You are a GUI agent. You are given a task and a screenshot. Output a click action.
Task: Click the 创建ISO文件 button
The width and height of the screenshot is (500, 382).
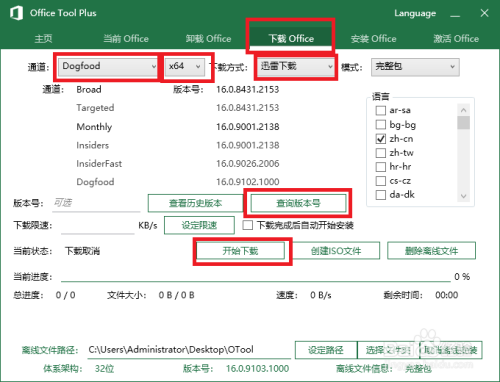[336, 251]
